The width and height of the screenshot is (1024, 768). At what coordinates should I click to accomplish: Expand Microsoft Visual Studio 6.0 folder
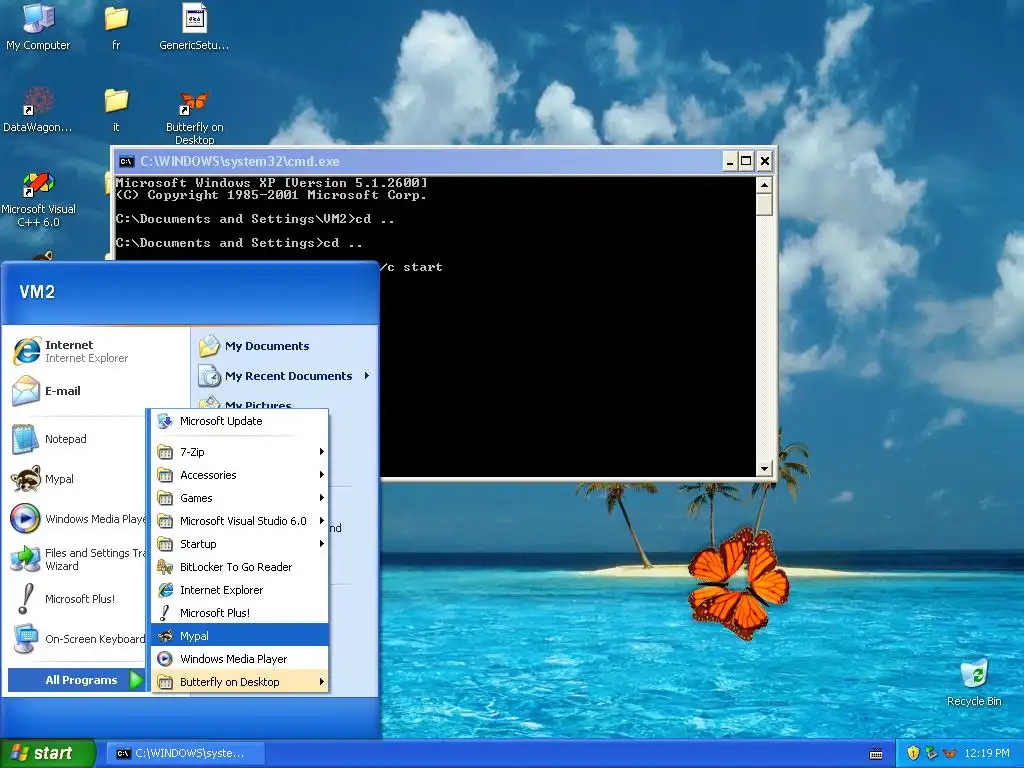pos(240,520)
